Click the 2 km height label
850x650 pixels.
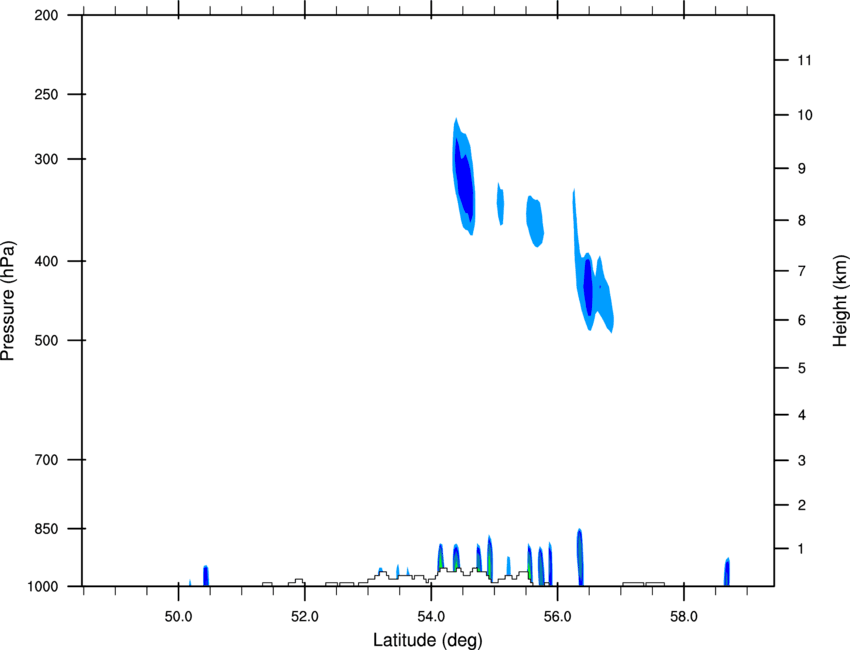coord(801,505)
